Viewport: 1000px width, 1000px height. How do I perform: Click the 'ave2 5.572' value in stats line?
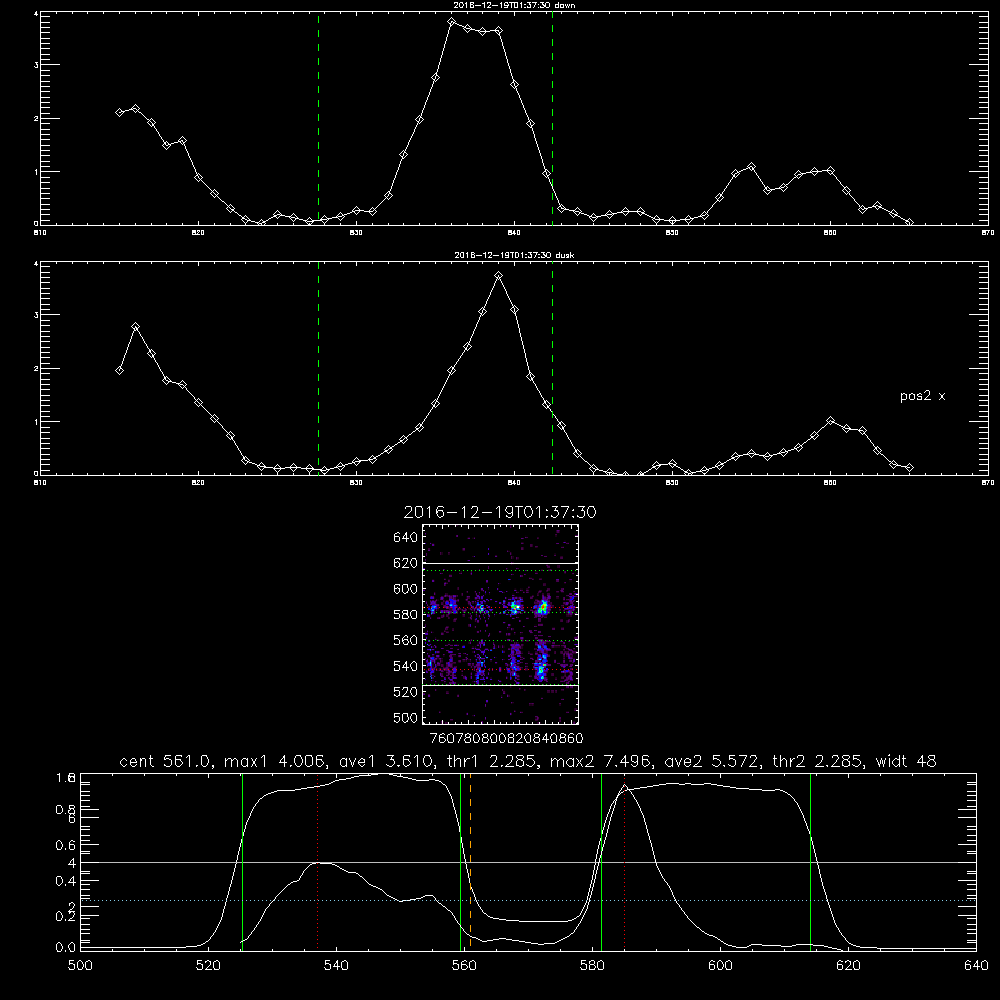coord(710,761)
